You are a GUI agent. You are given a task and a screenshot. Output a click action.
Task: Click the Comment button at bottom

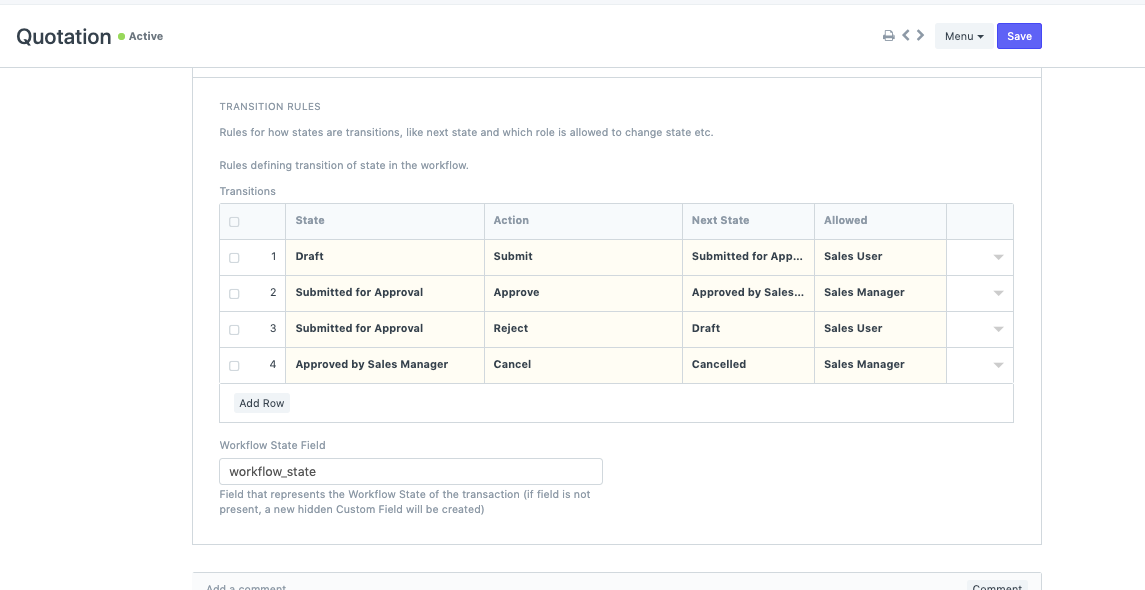pyautogui.click(x=997, y=586)
